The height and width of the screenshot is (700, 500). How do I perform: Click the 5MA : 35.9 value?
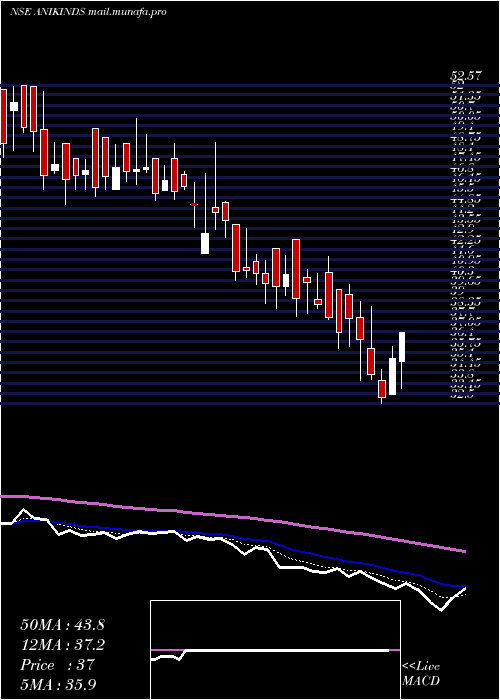59,685
